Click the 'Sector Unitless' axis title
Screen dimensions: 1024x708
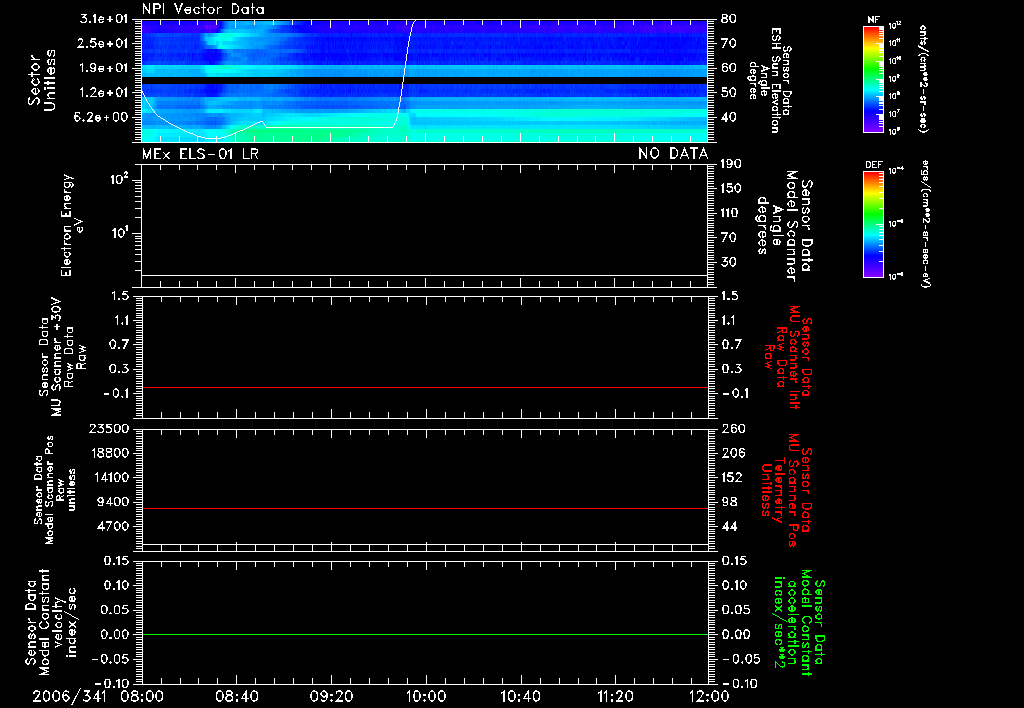coord(42,80)
